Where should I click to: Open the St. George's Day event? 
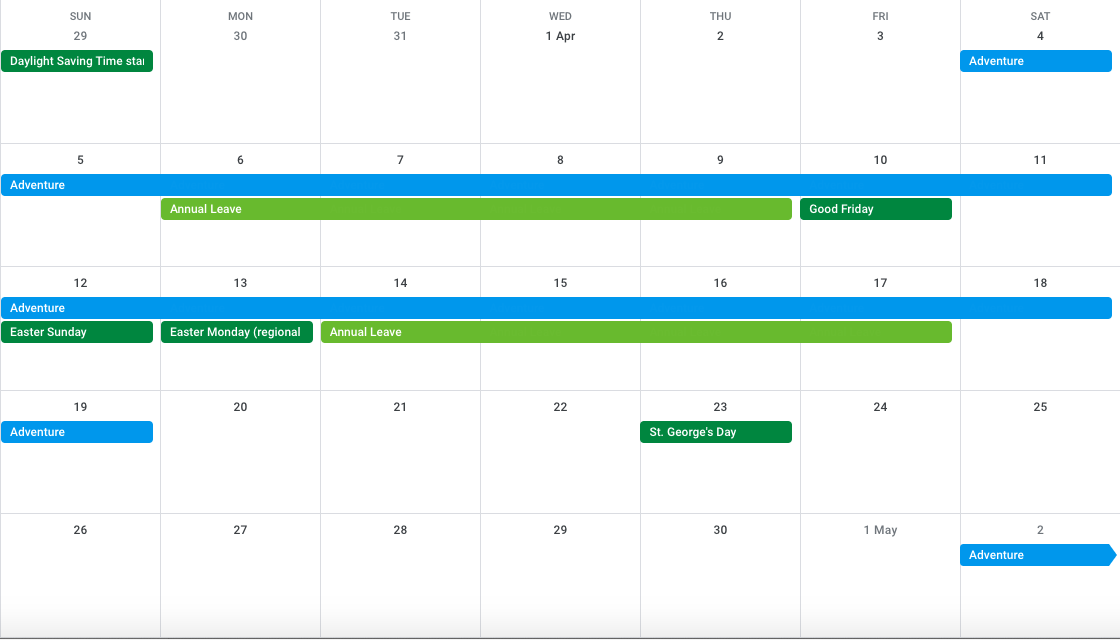point(716,432)
